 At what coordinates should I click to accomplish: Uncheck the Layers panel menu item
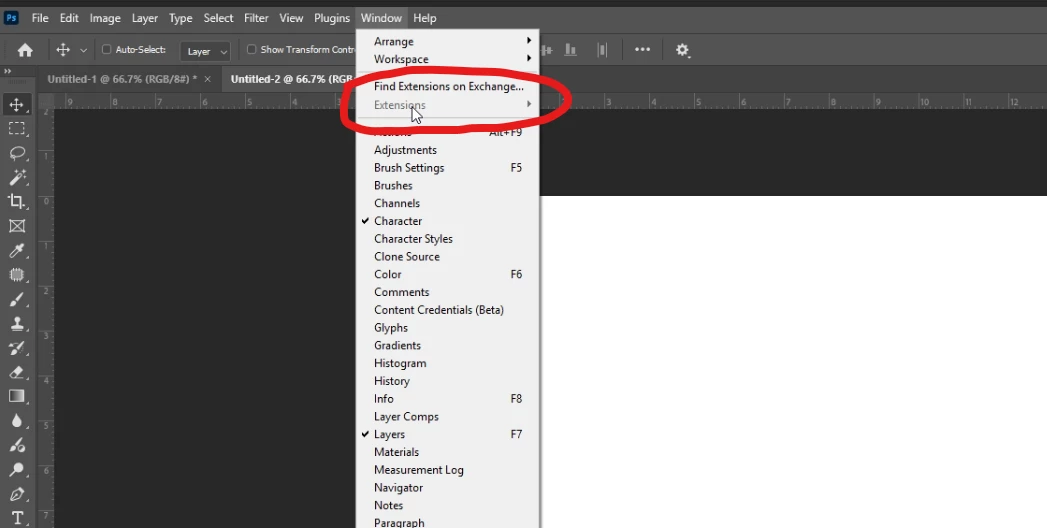click(447, 434)
